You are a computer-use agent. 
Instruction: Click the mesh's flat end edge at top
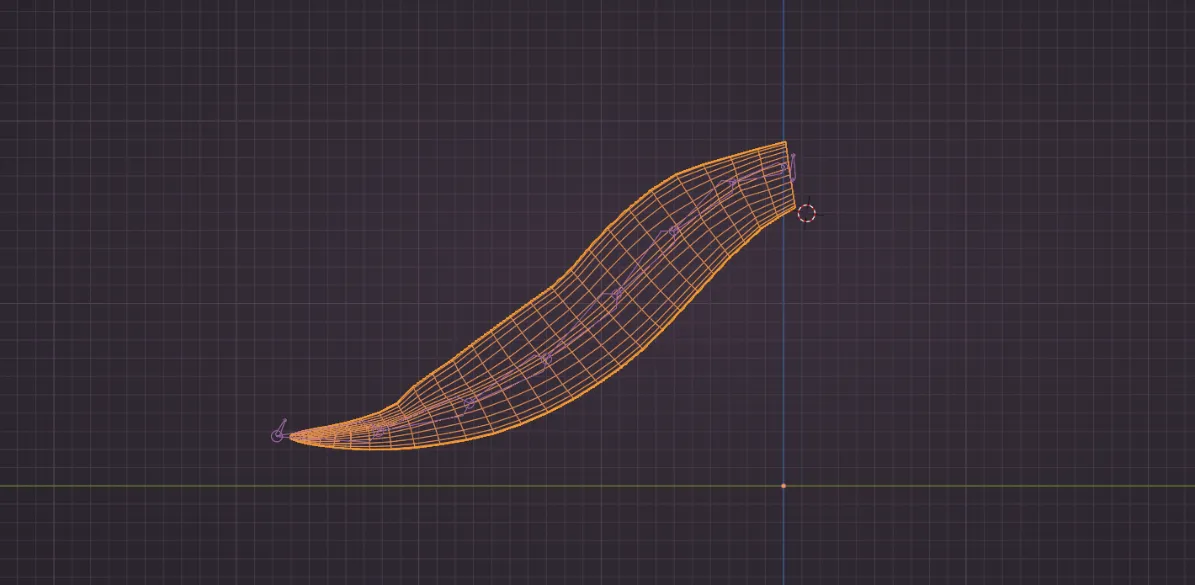790,175
